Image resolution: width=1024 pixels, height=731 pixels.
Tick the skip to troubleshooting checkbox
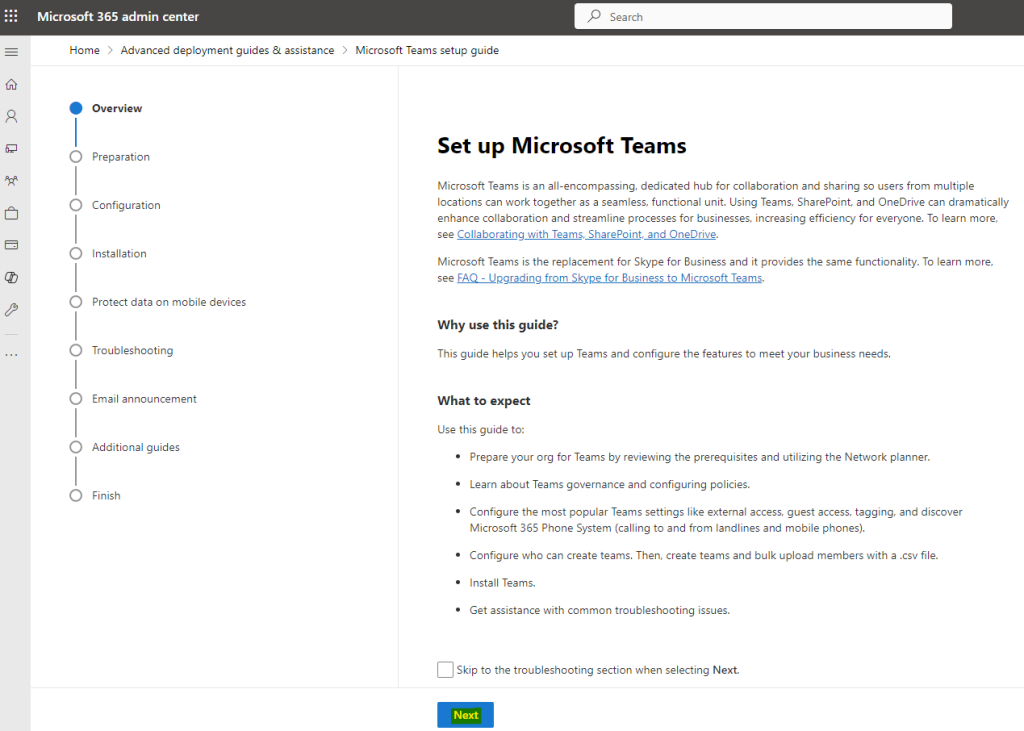click(445, 670)
